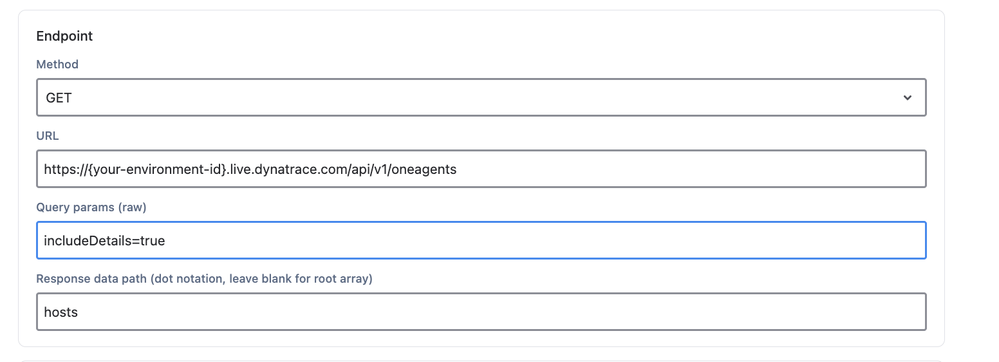
Task: Click the word true in query params
Action: 153,241
